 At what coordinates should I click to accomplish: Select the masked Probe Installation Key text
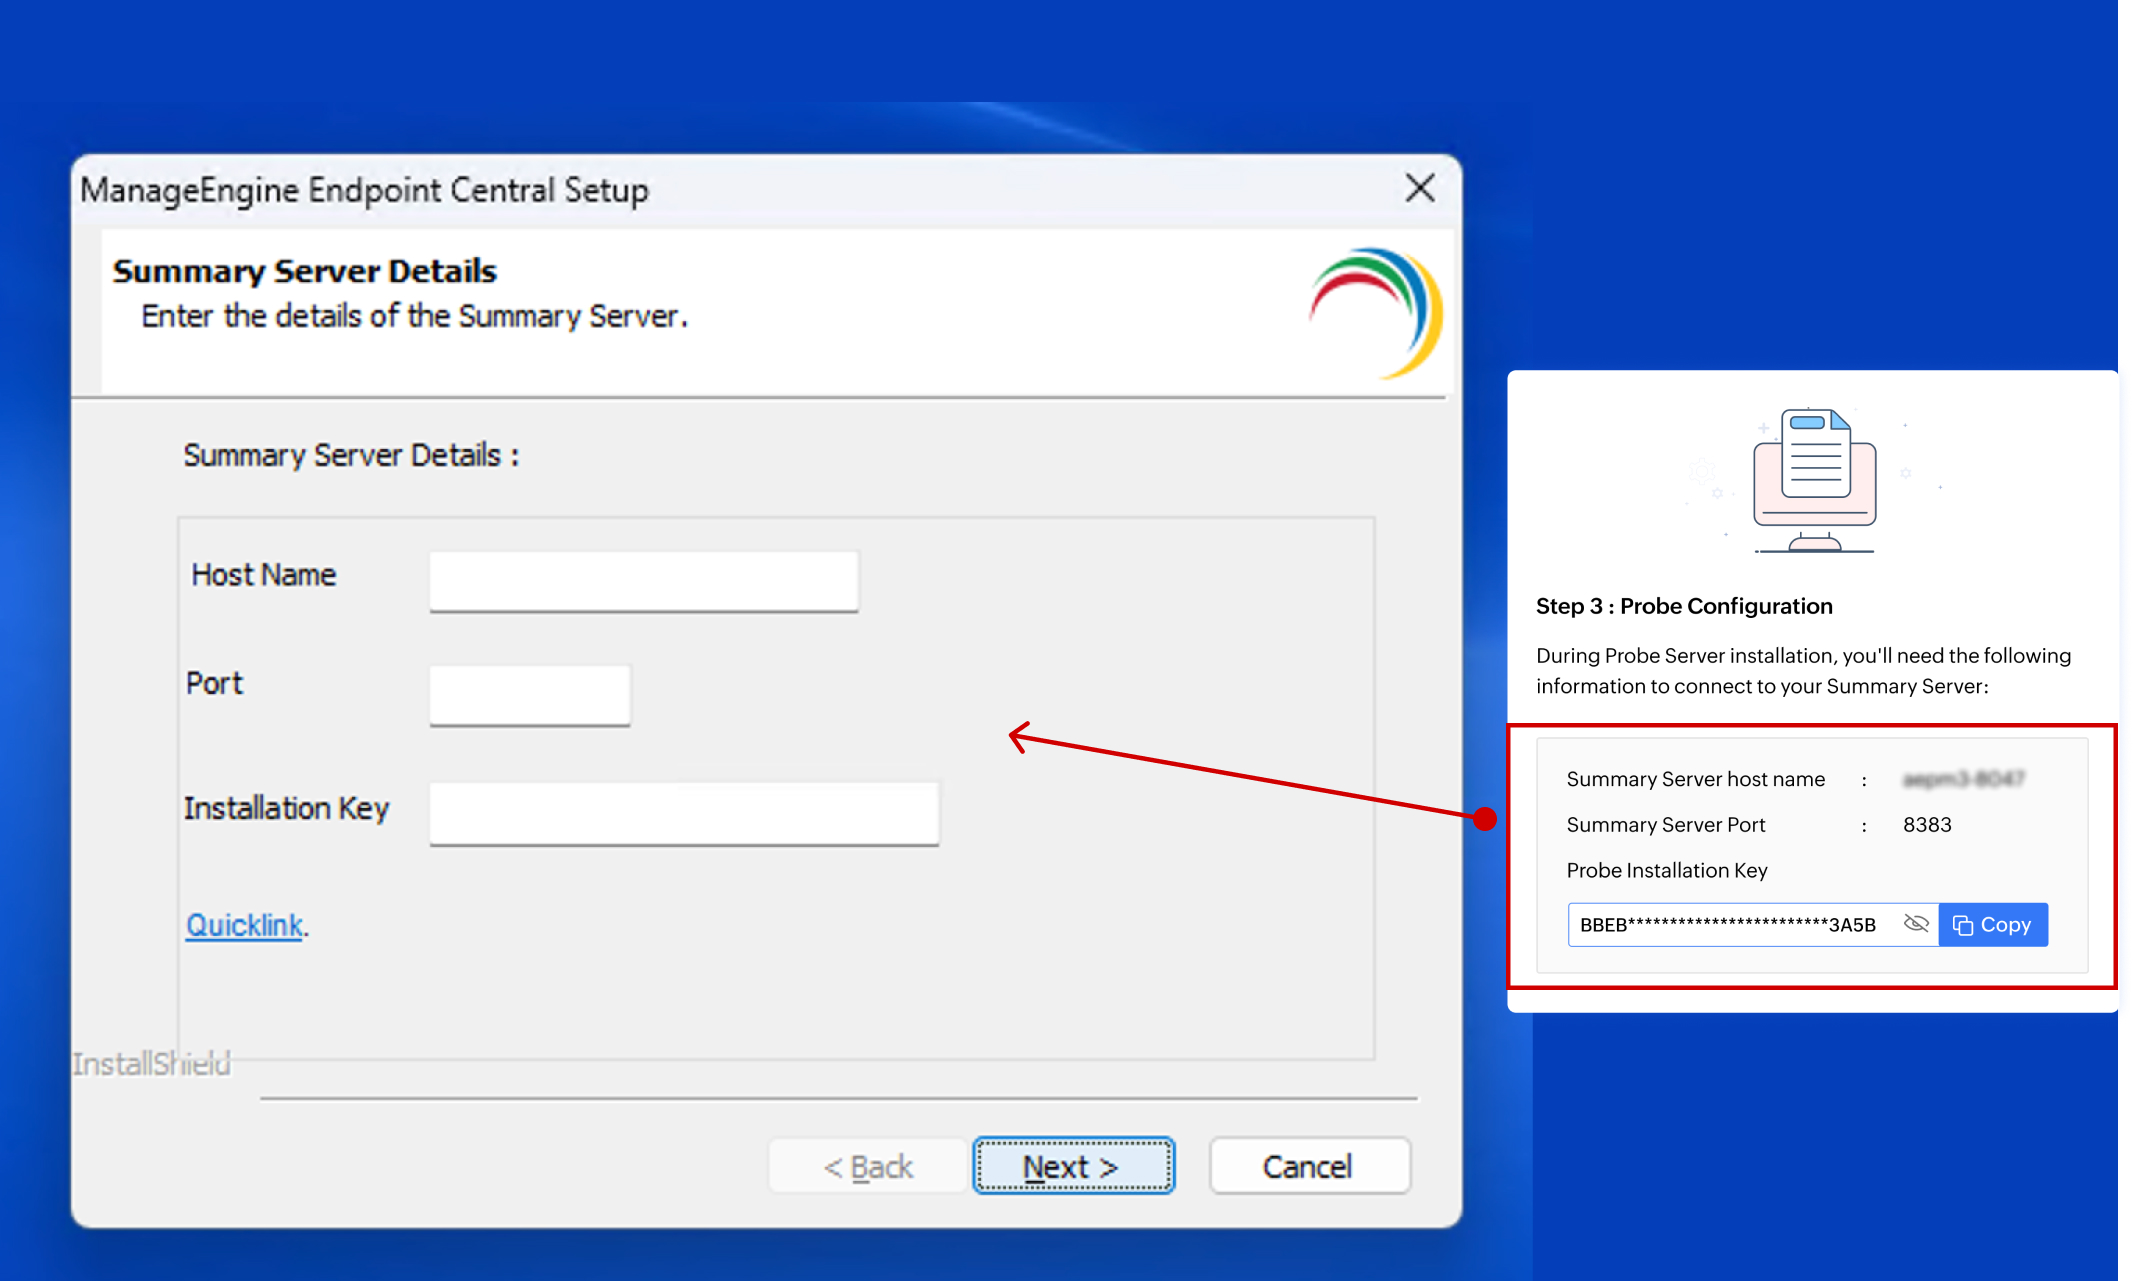point(1727,925)
